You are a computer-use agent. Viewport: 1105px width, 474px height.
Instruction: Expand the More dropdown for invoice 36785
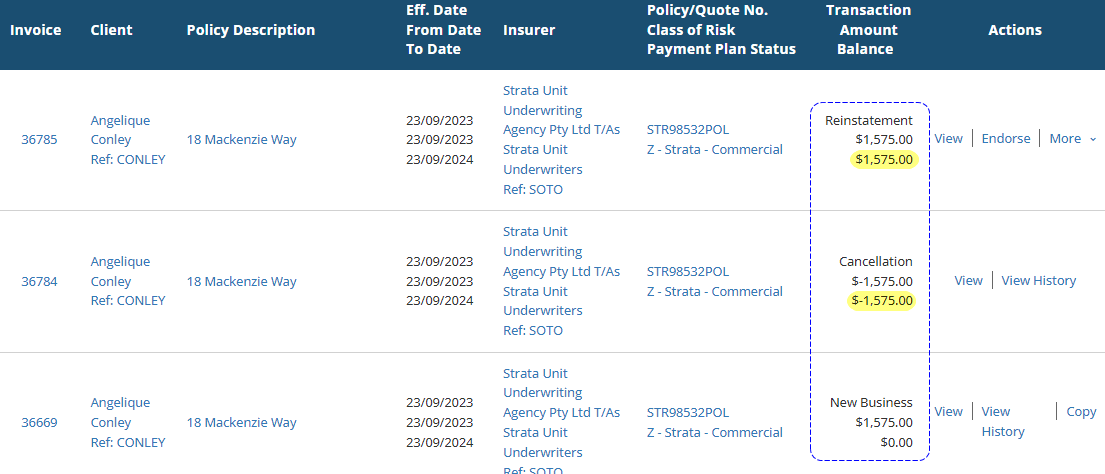(1072, 139)
